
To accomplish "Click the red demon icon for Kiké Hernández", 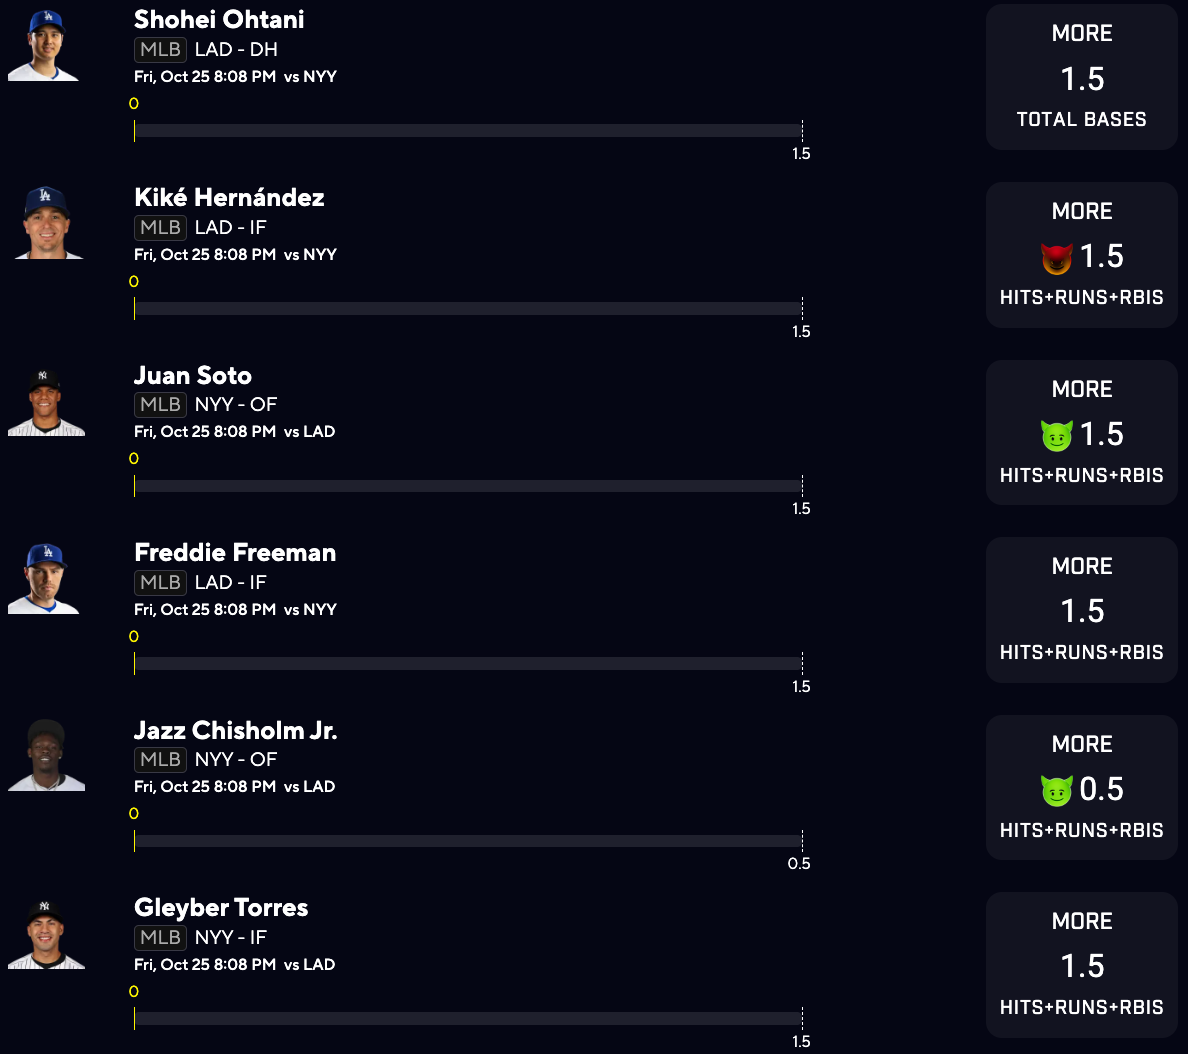I will coord(1056,258).
